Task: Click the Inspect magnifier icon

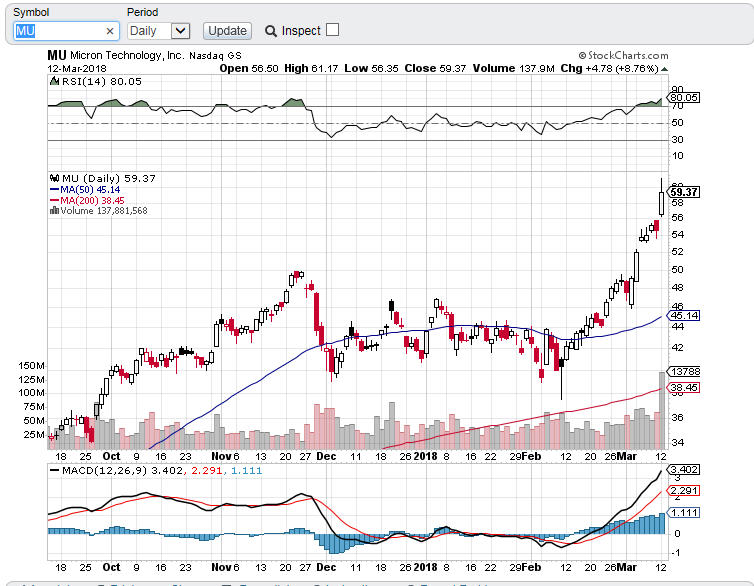Action: coord(270,31)
